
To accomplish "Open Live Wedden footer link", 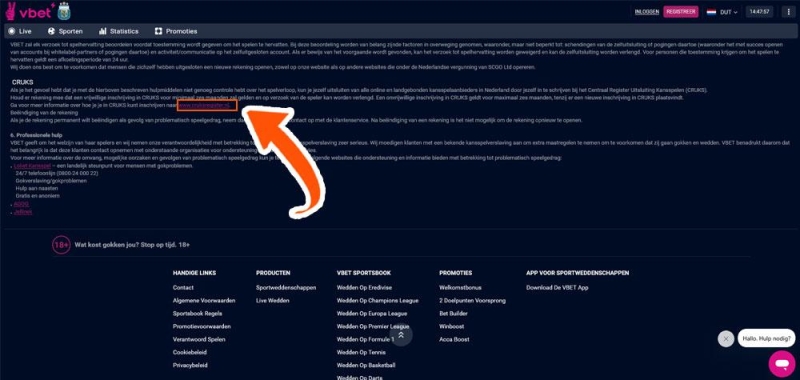I will [272, 300].
